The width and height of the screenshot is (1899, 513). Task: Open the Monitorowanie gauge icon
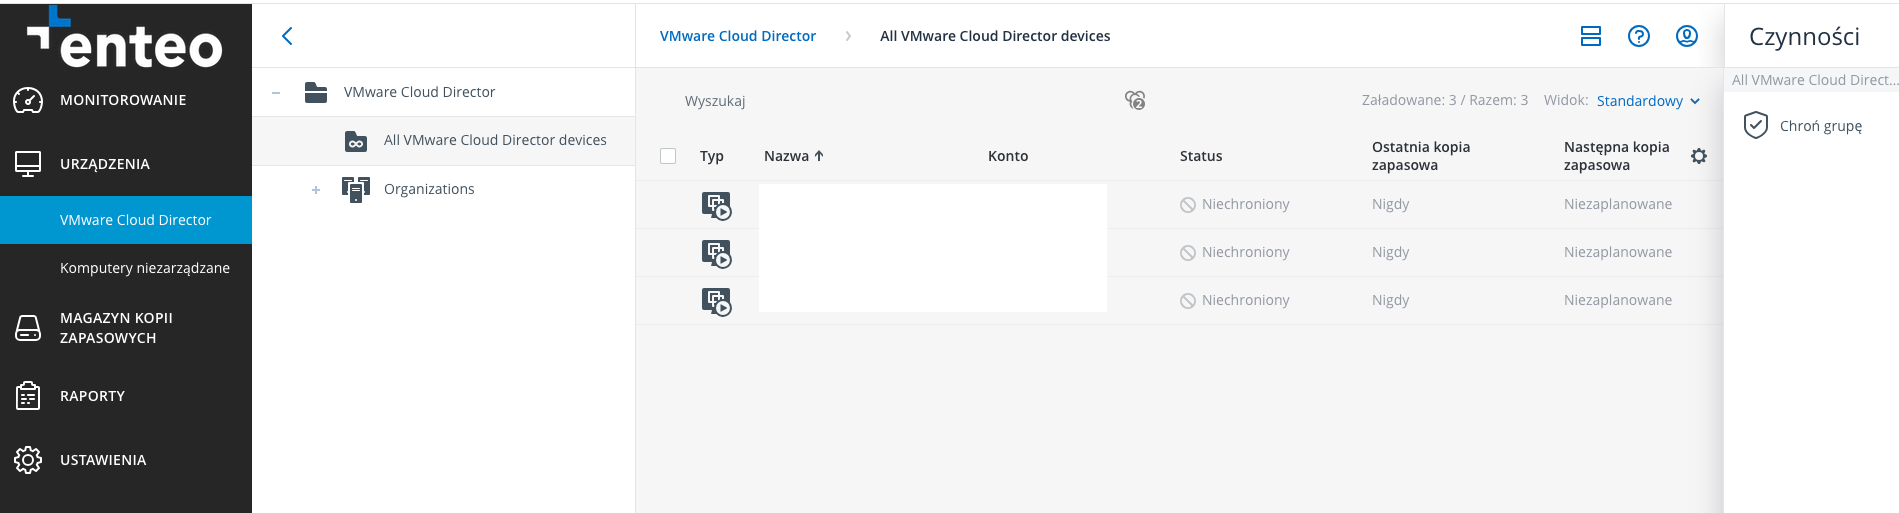pos(28,100)
